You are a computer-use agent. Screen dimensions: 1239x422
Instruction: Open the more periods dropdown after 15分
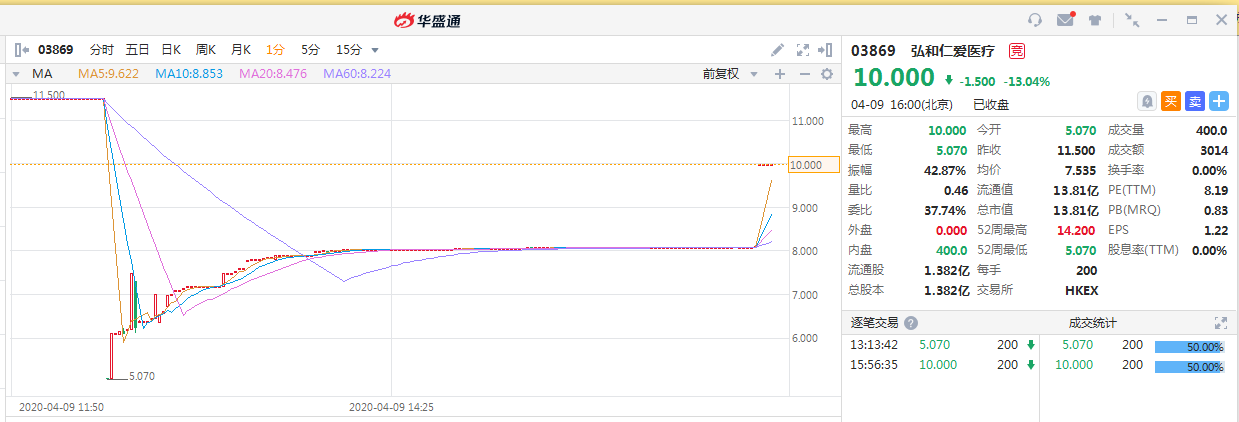[375, 50]
